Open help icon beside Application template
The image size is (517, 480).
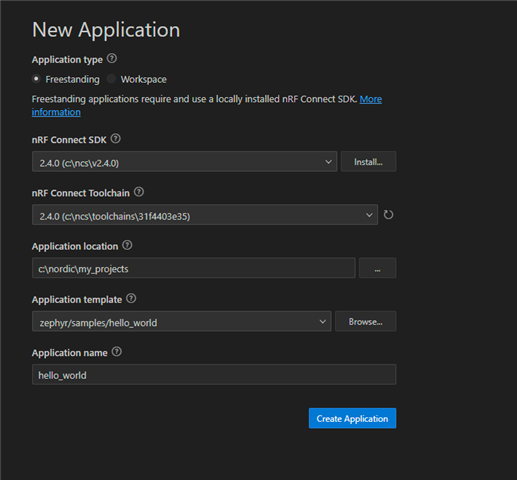(131, 298)
